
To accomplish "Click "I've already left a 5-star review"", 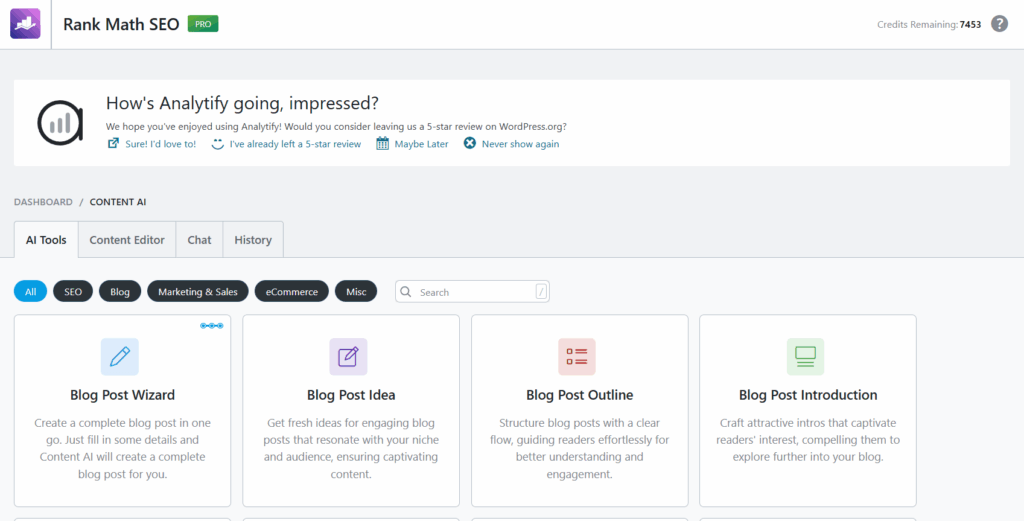I will click(x=295, y=144).
